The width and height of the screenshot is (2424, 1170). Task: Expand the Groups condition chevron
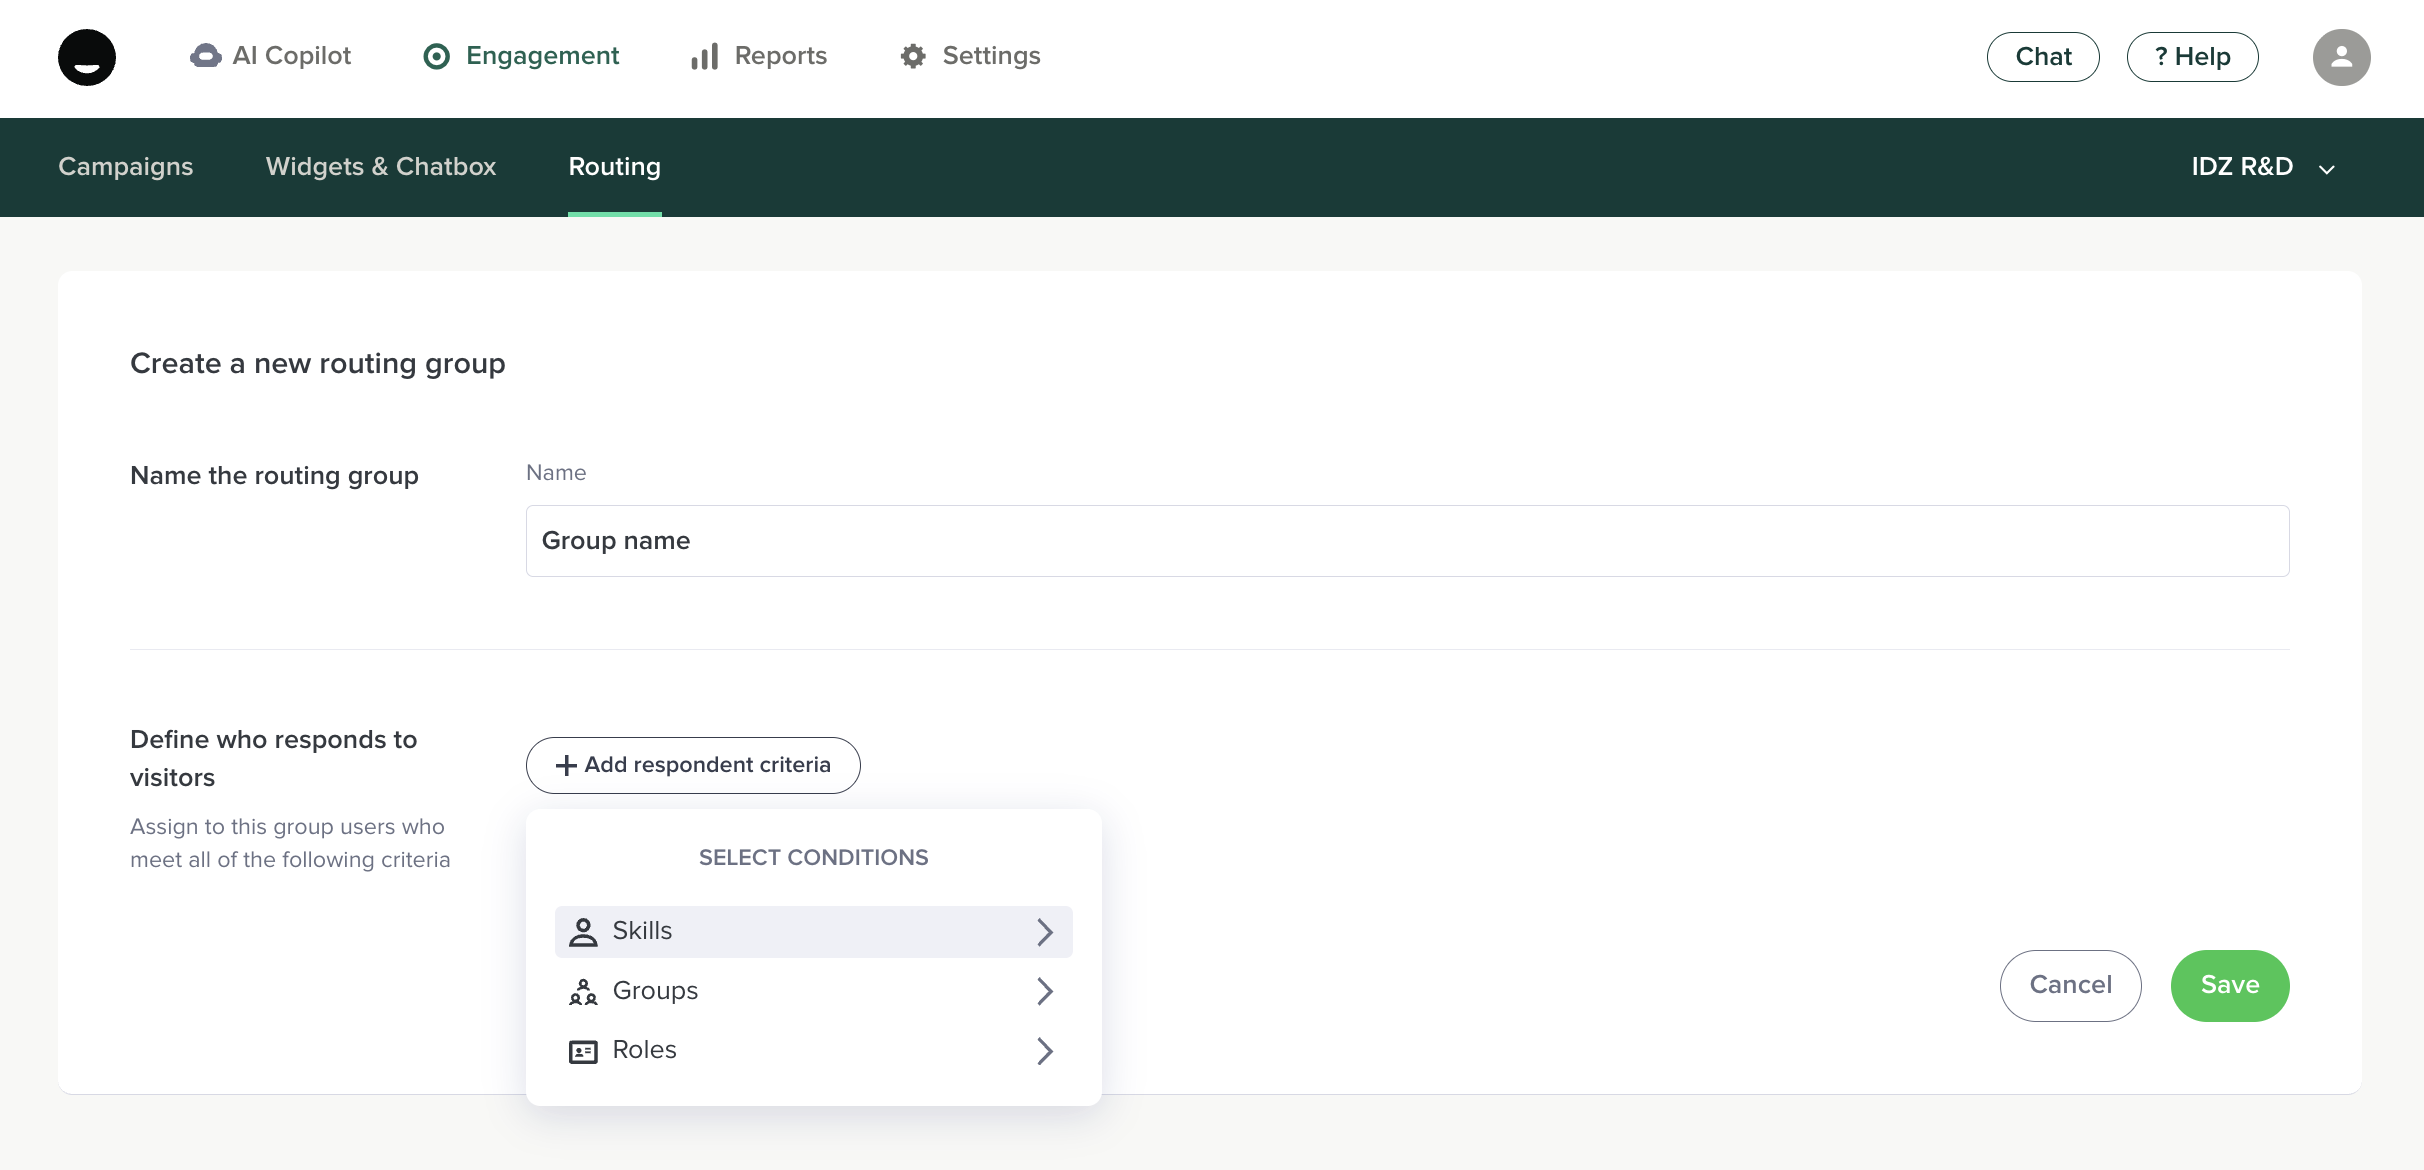(x=1045, y=991)
